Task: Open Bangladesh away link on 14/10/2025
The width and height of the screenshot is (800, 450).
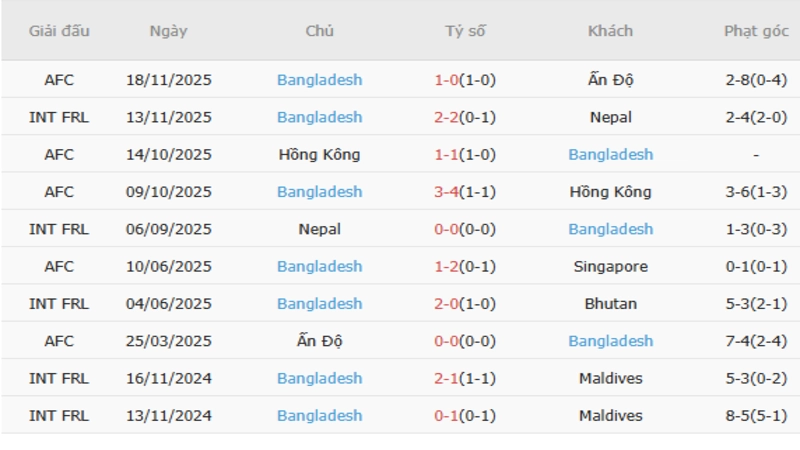Action: tap(610, 155)
